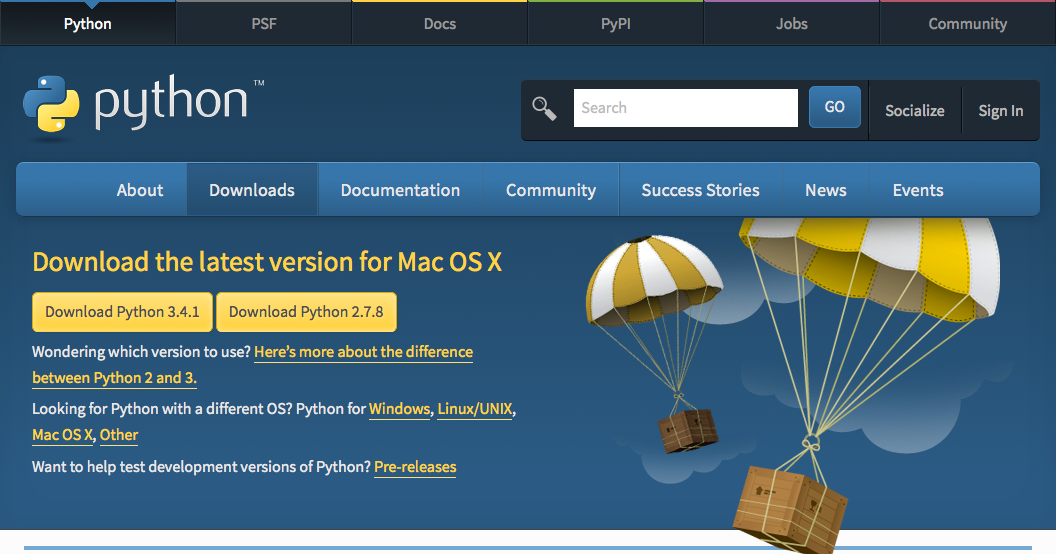The height and width of the screenshot is (554, 1056).
Task: Open the Pre-releases link
Action: (x=415, y=467)
